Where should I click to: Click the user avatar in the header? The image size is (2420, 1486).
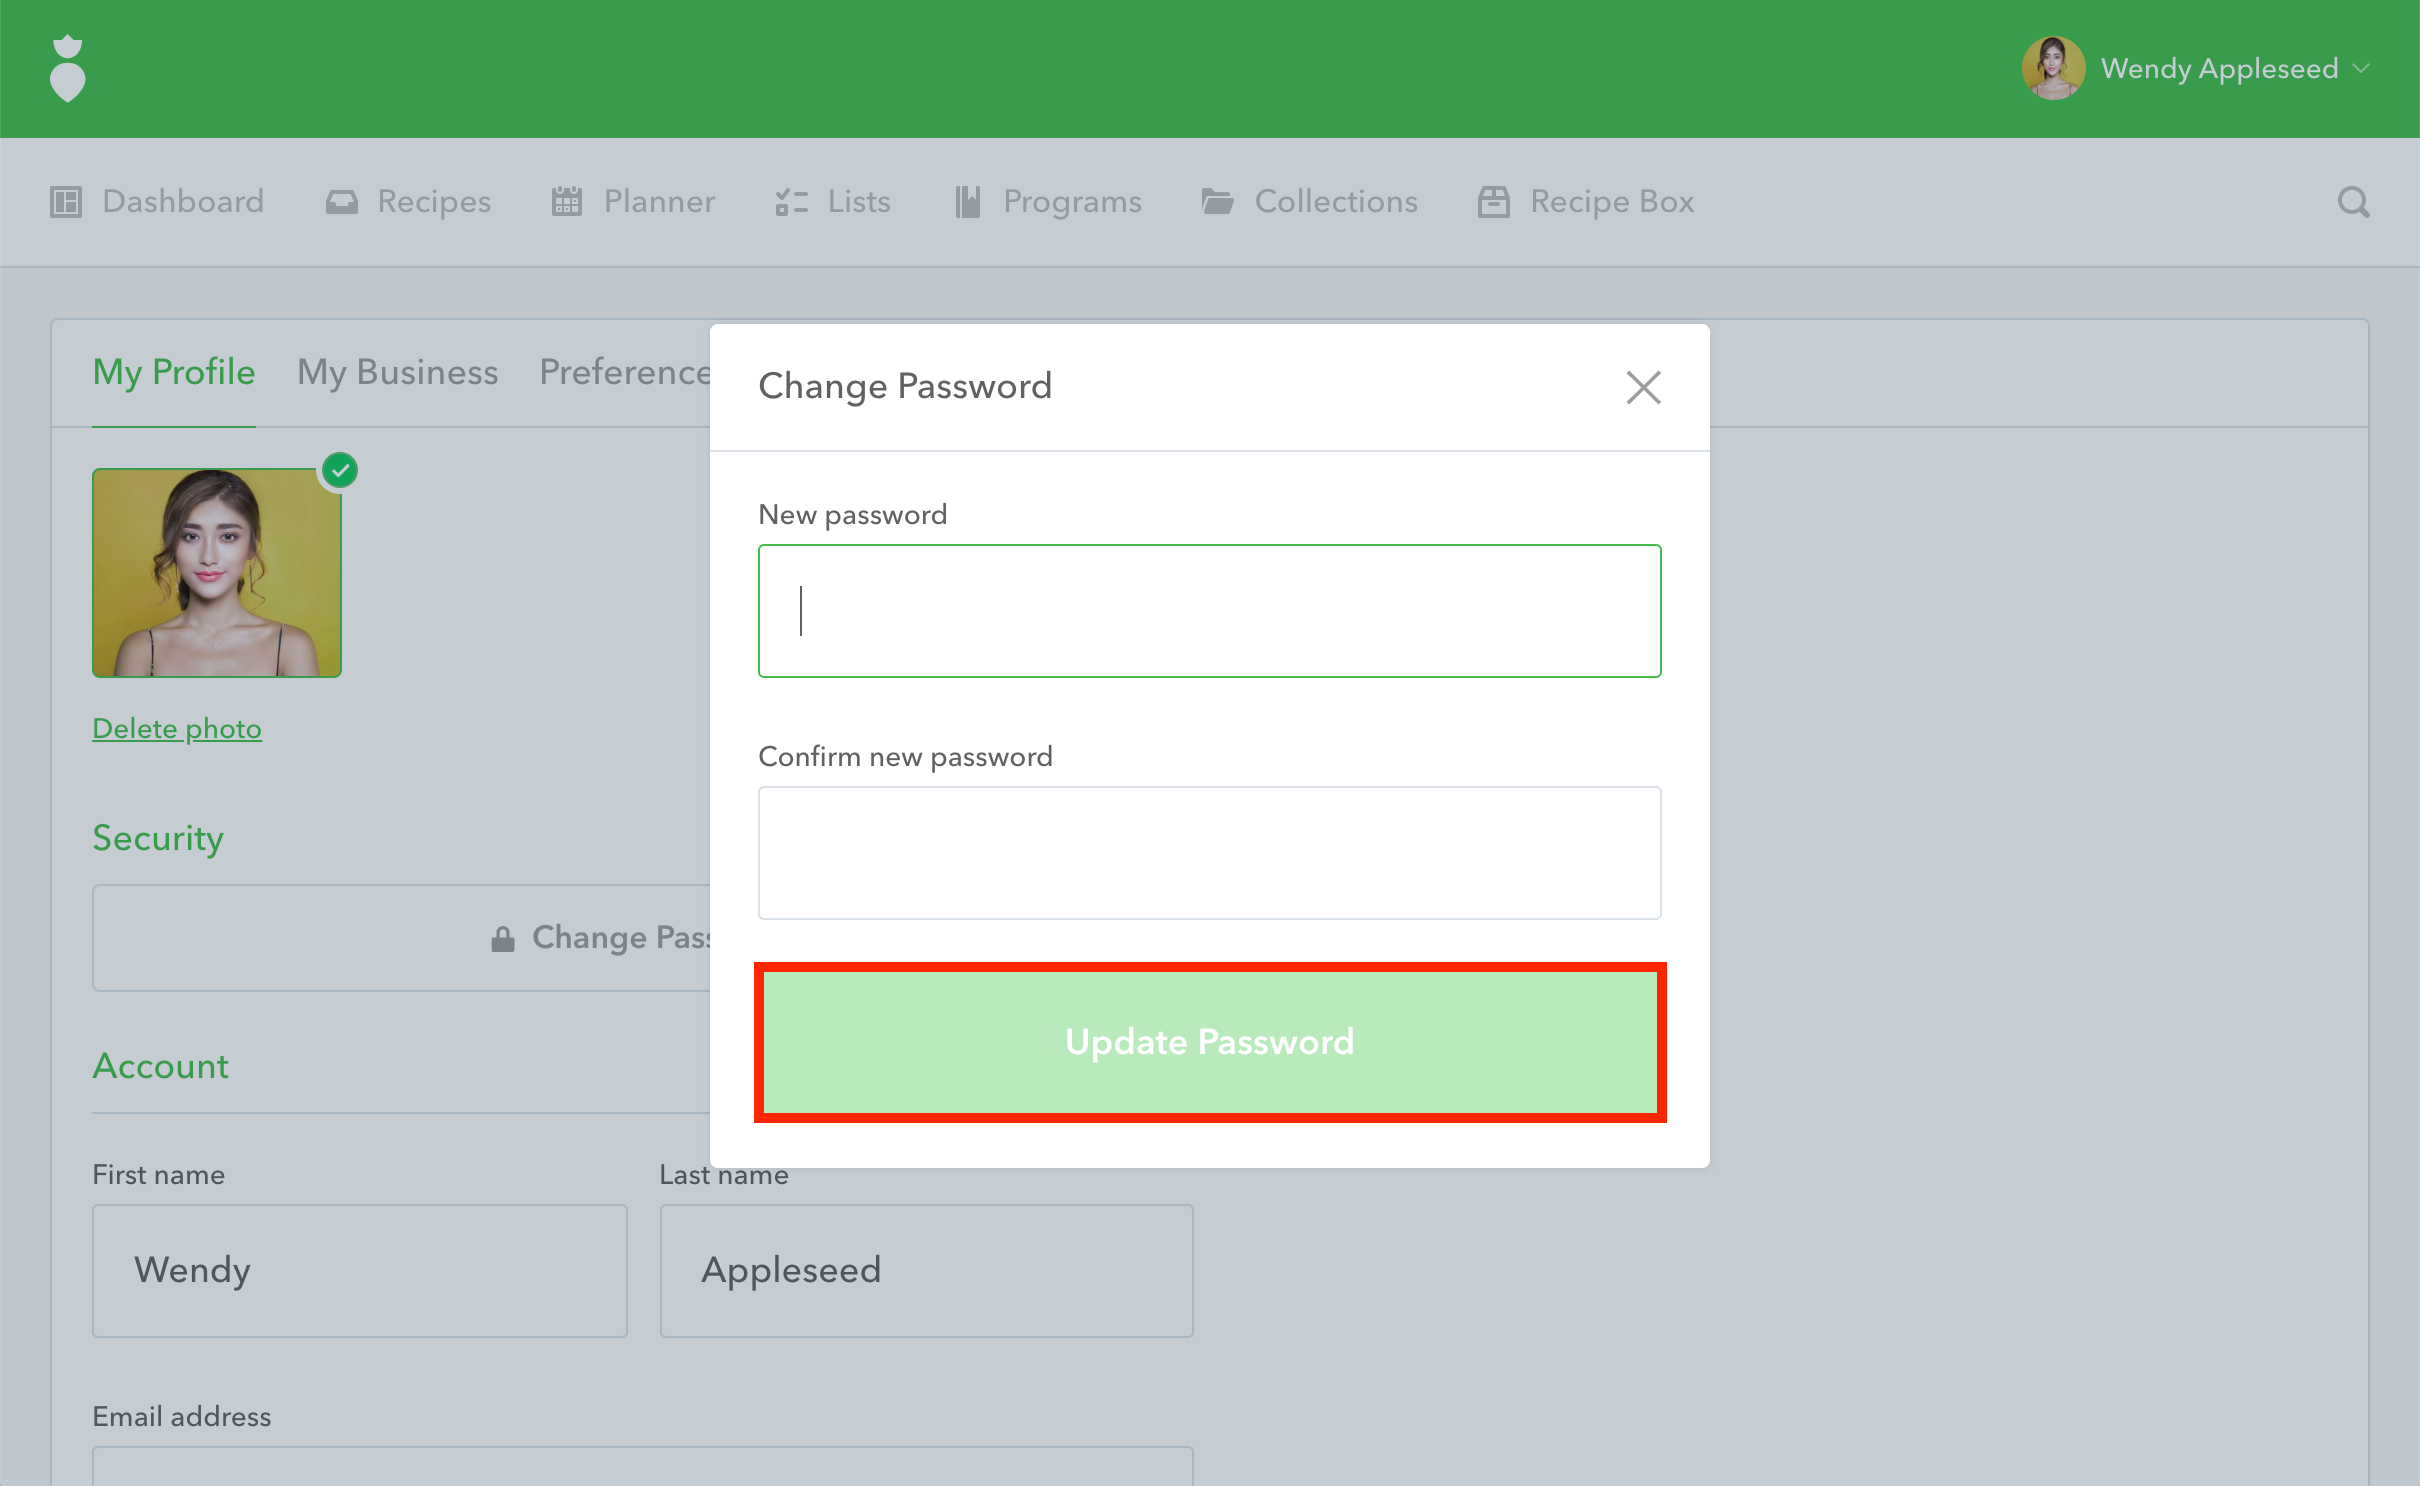click(2053, 69)
